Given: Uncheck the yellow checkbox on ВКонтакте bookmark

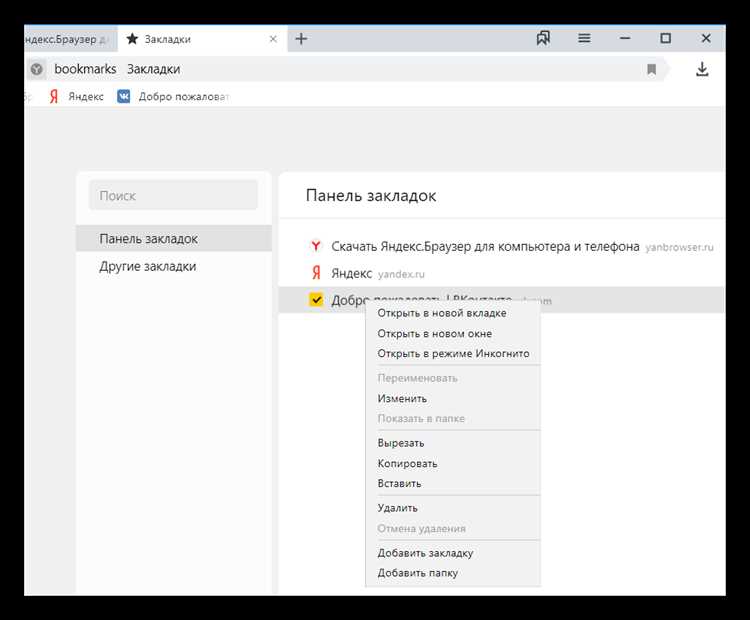Looking at the screenshot, I should click(316, 300).
